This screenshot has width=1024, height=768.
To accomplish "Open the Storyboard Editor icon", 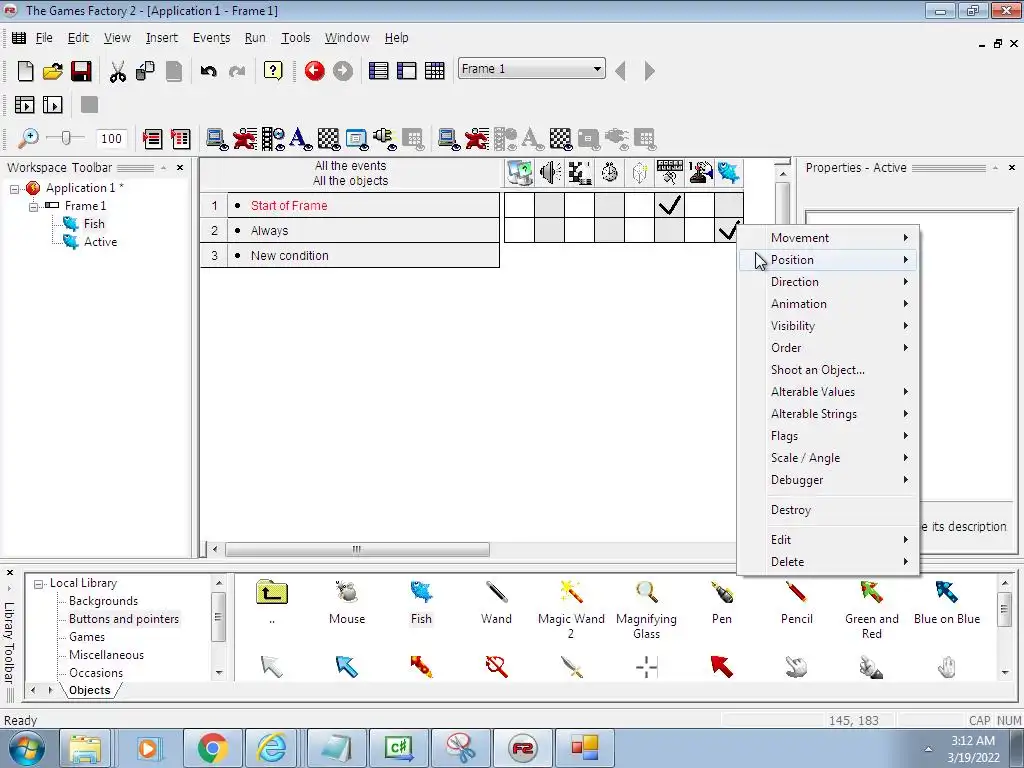I will (x=378, y=71).
